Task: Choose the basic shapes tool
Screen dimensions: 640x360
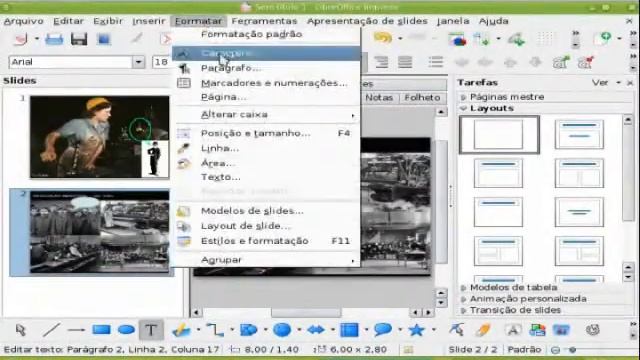Action: click(x=248, y=330)
